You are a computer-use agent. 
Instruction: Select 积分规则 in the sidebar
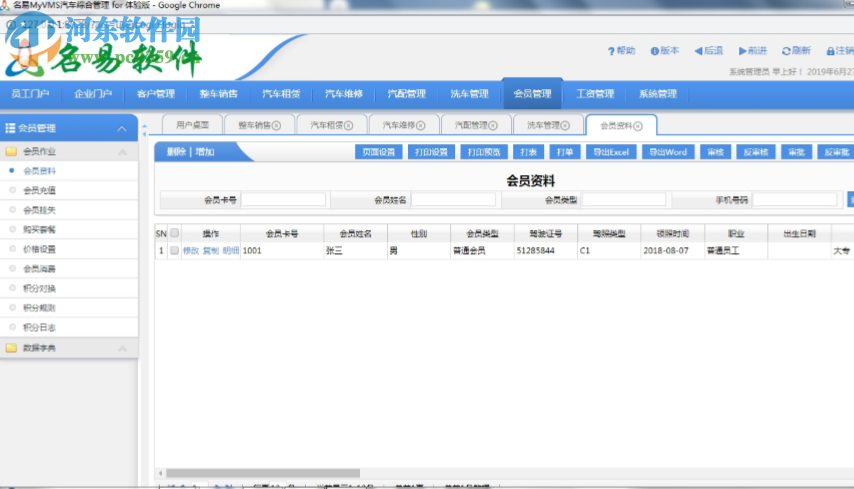coord(39,308)
